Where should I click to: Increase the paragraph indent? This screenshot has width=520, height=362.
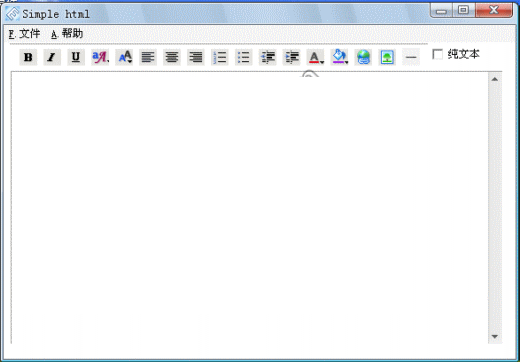tap(292, 57)
